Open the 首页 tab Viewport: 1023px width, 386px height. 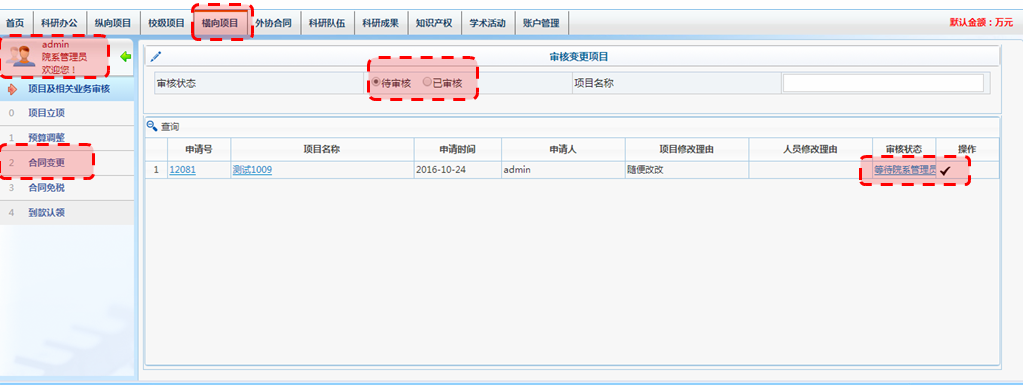15,23
